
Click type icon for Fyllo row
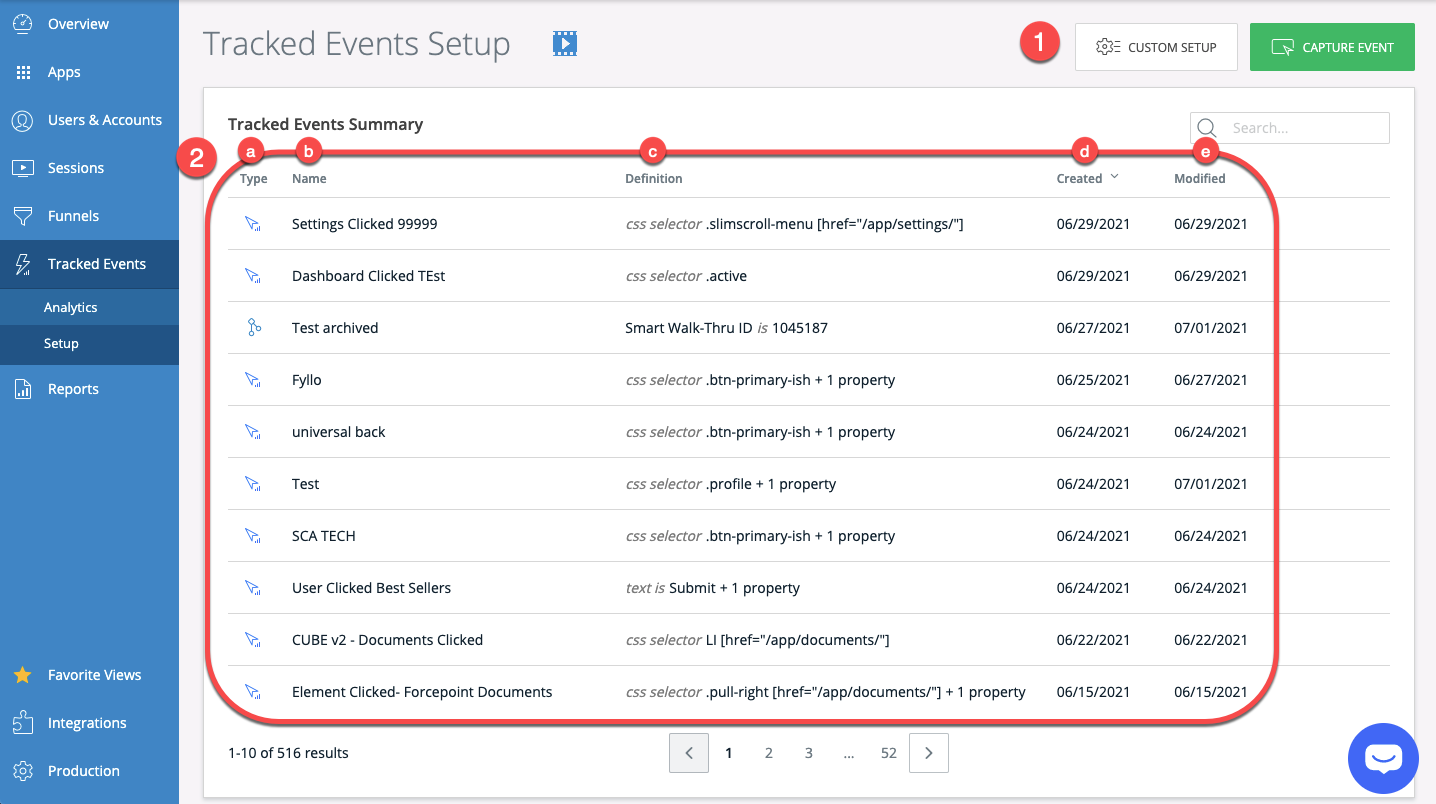253,380
